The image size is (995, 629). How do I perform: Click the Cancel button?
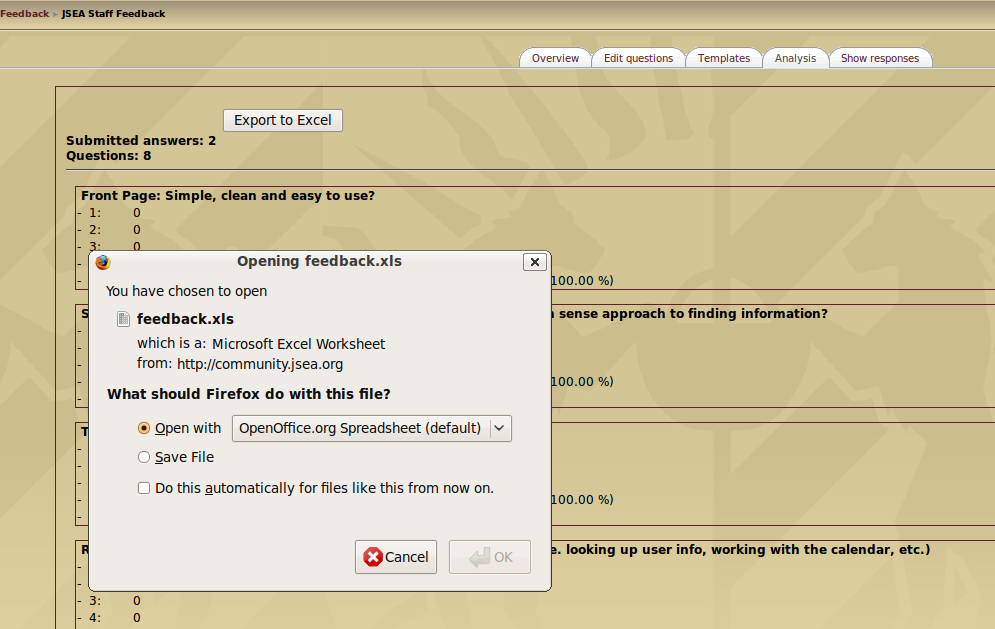click(396, 557)
